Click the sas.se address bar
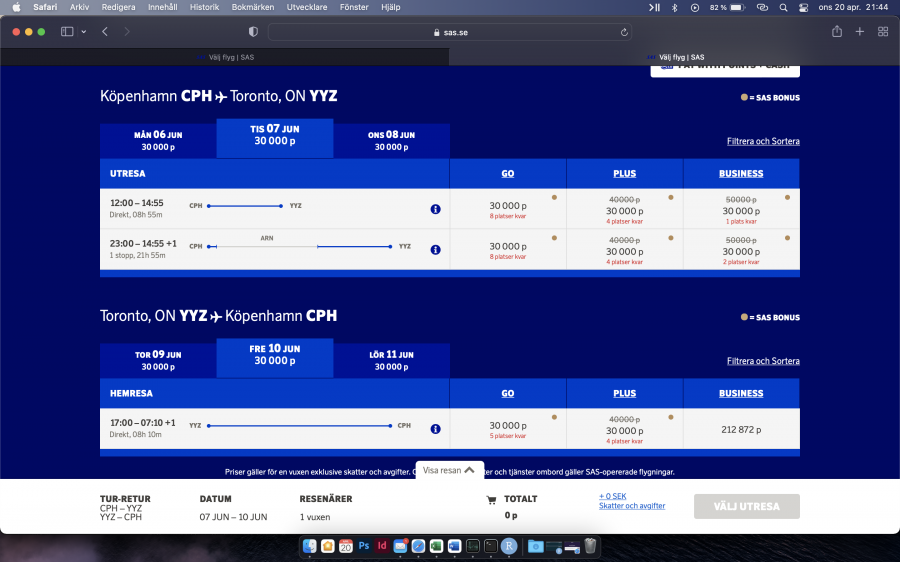This screenshot has width=900, height=562. 450,32
